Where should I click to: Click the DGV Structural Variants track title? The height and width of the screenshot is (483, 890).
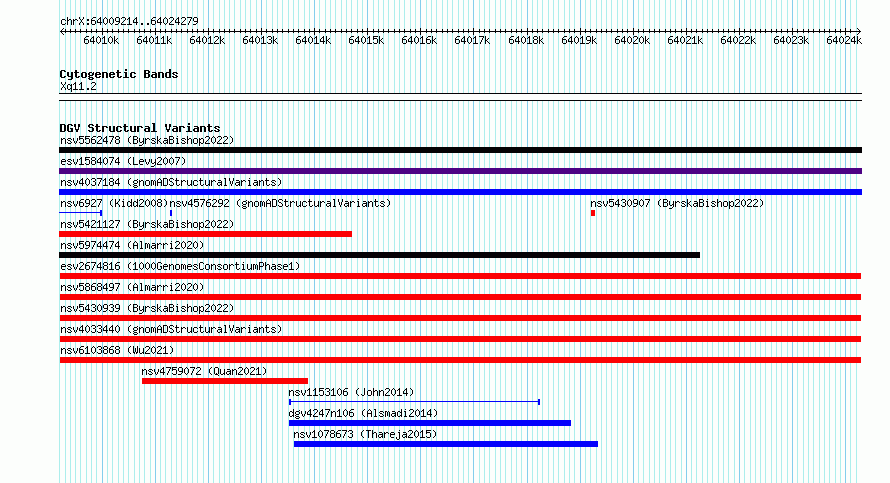click(140, 128)
